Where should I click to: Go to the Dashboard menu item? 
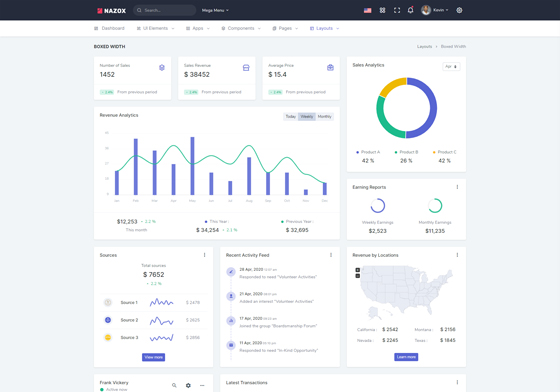pyautogui.click(x=109, y=28)
